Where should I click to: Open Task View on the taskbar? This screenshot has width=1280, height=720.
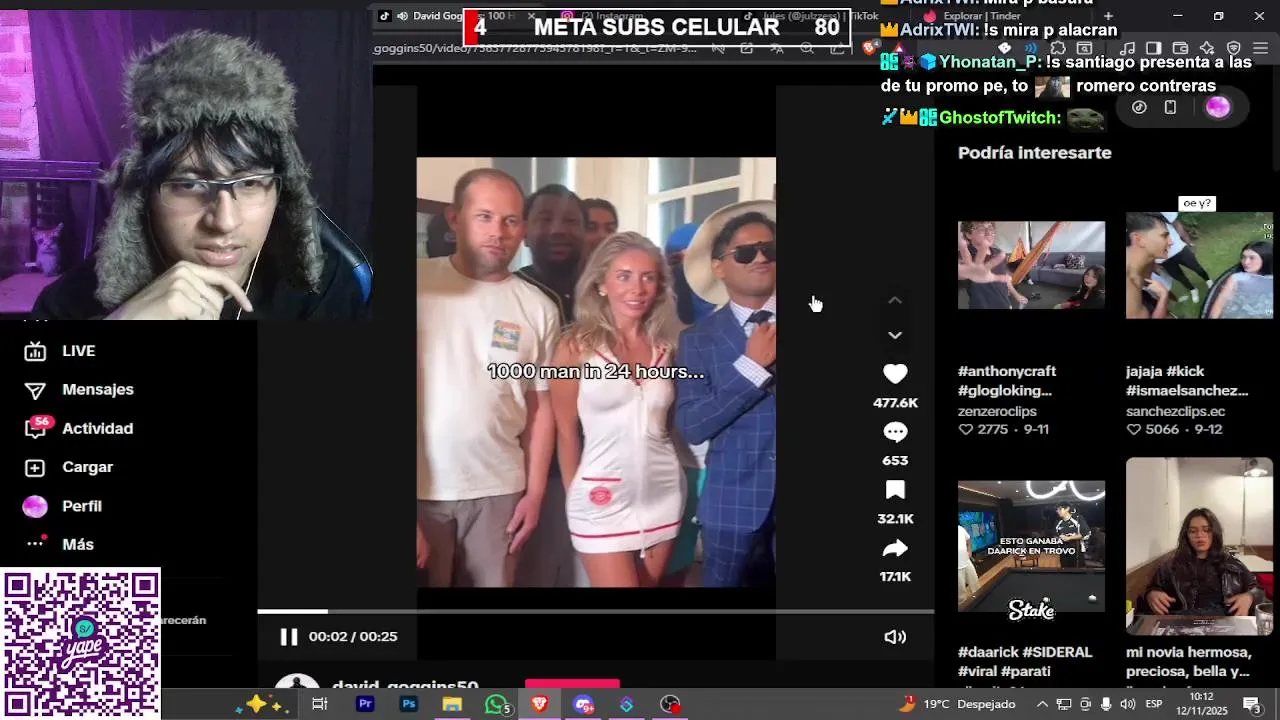320,704
